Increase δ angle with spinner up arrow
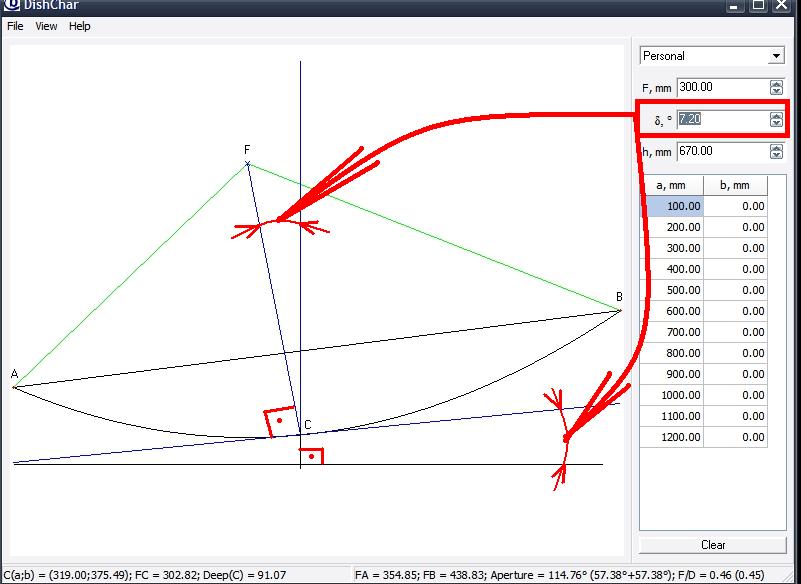Viewport: 801px width, 584px height. pyautogui.click(x=776, y=116)
